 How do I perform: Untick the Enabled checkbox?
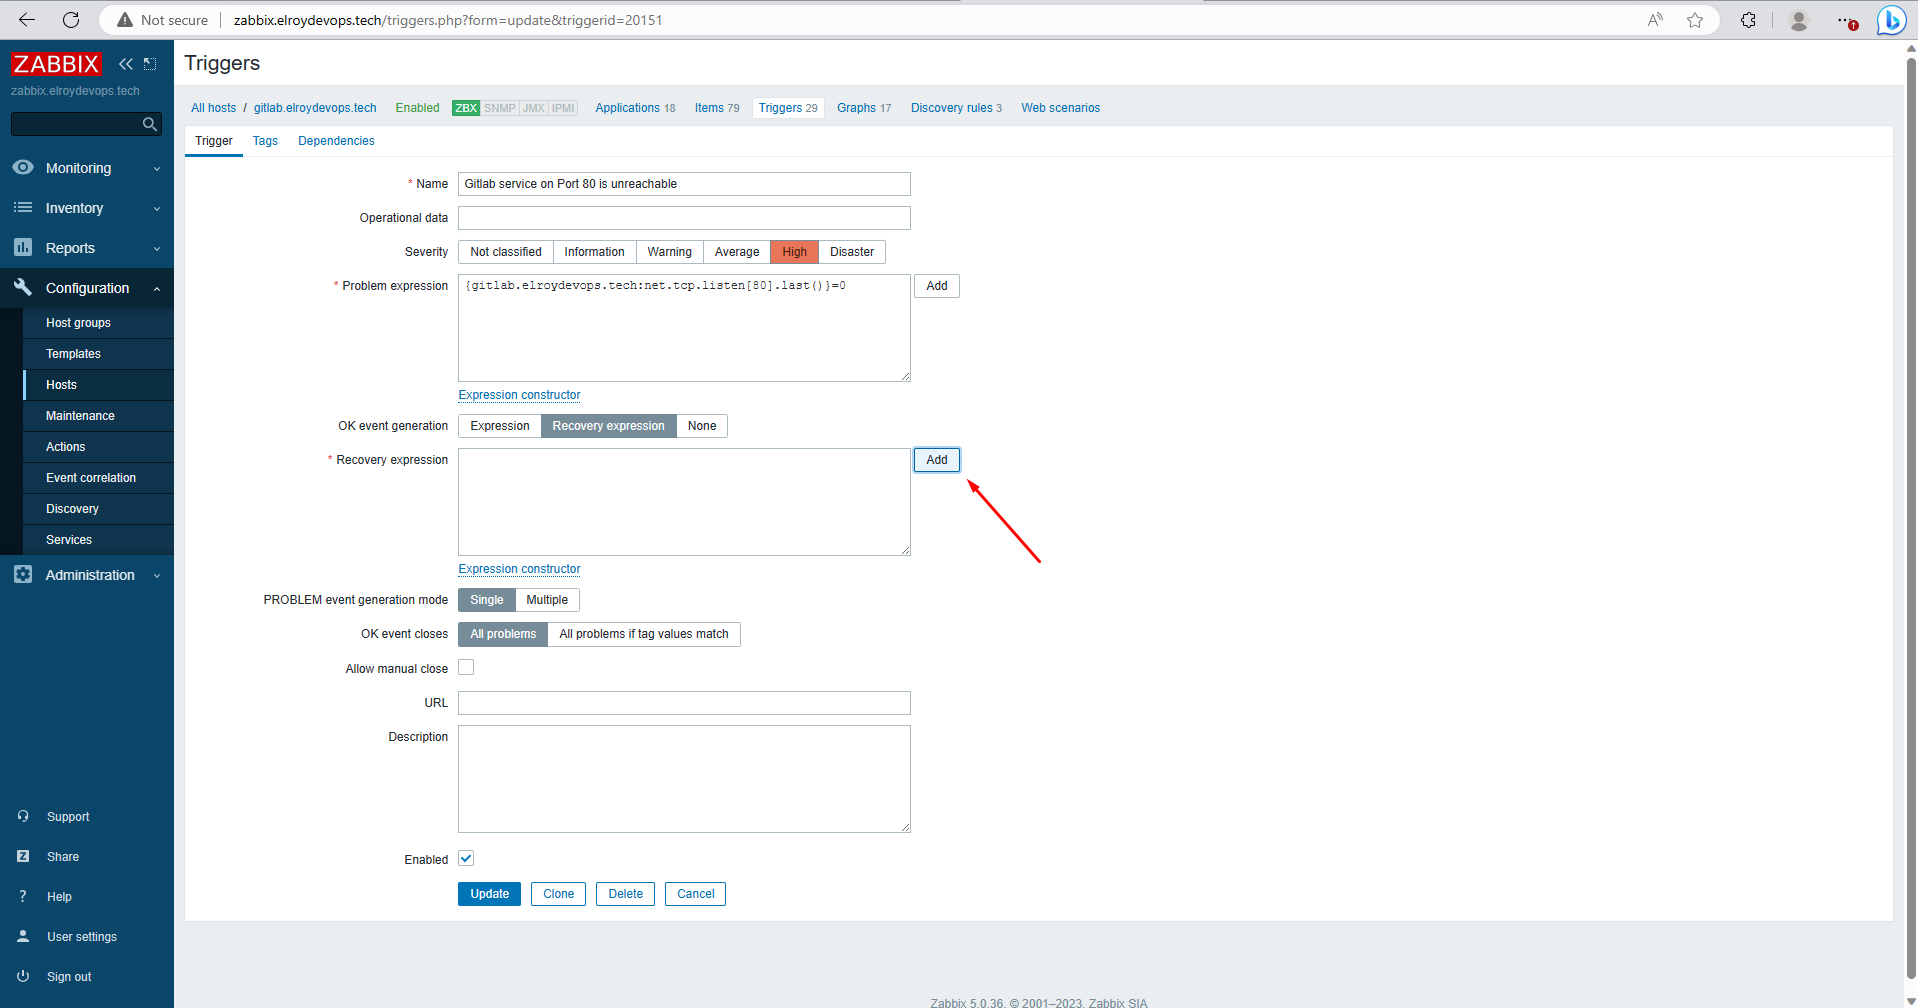tap(466, 858)
